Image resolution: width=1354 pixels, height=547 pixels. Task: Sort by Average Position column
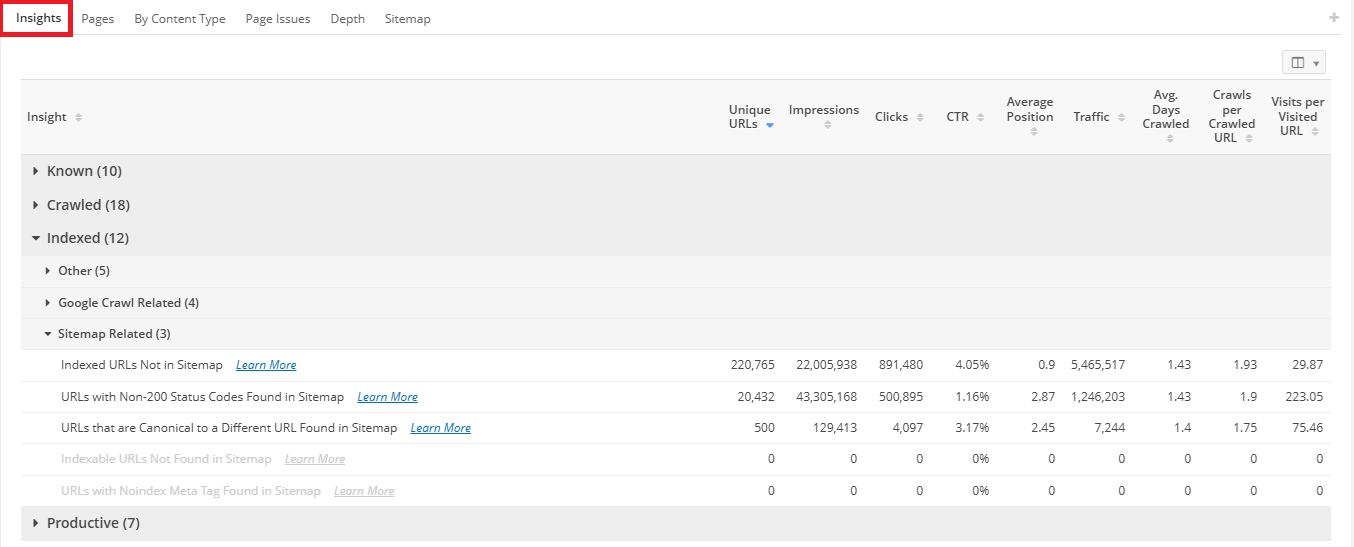[x=1034, y=131]
